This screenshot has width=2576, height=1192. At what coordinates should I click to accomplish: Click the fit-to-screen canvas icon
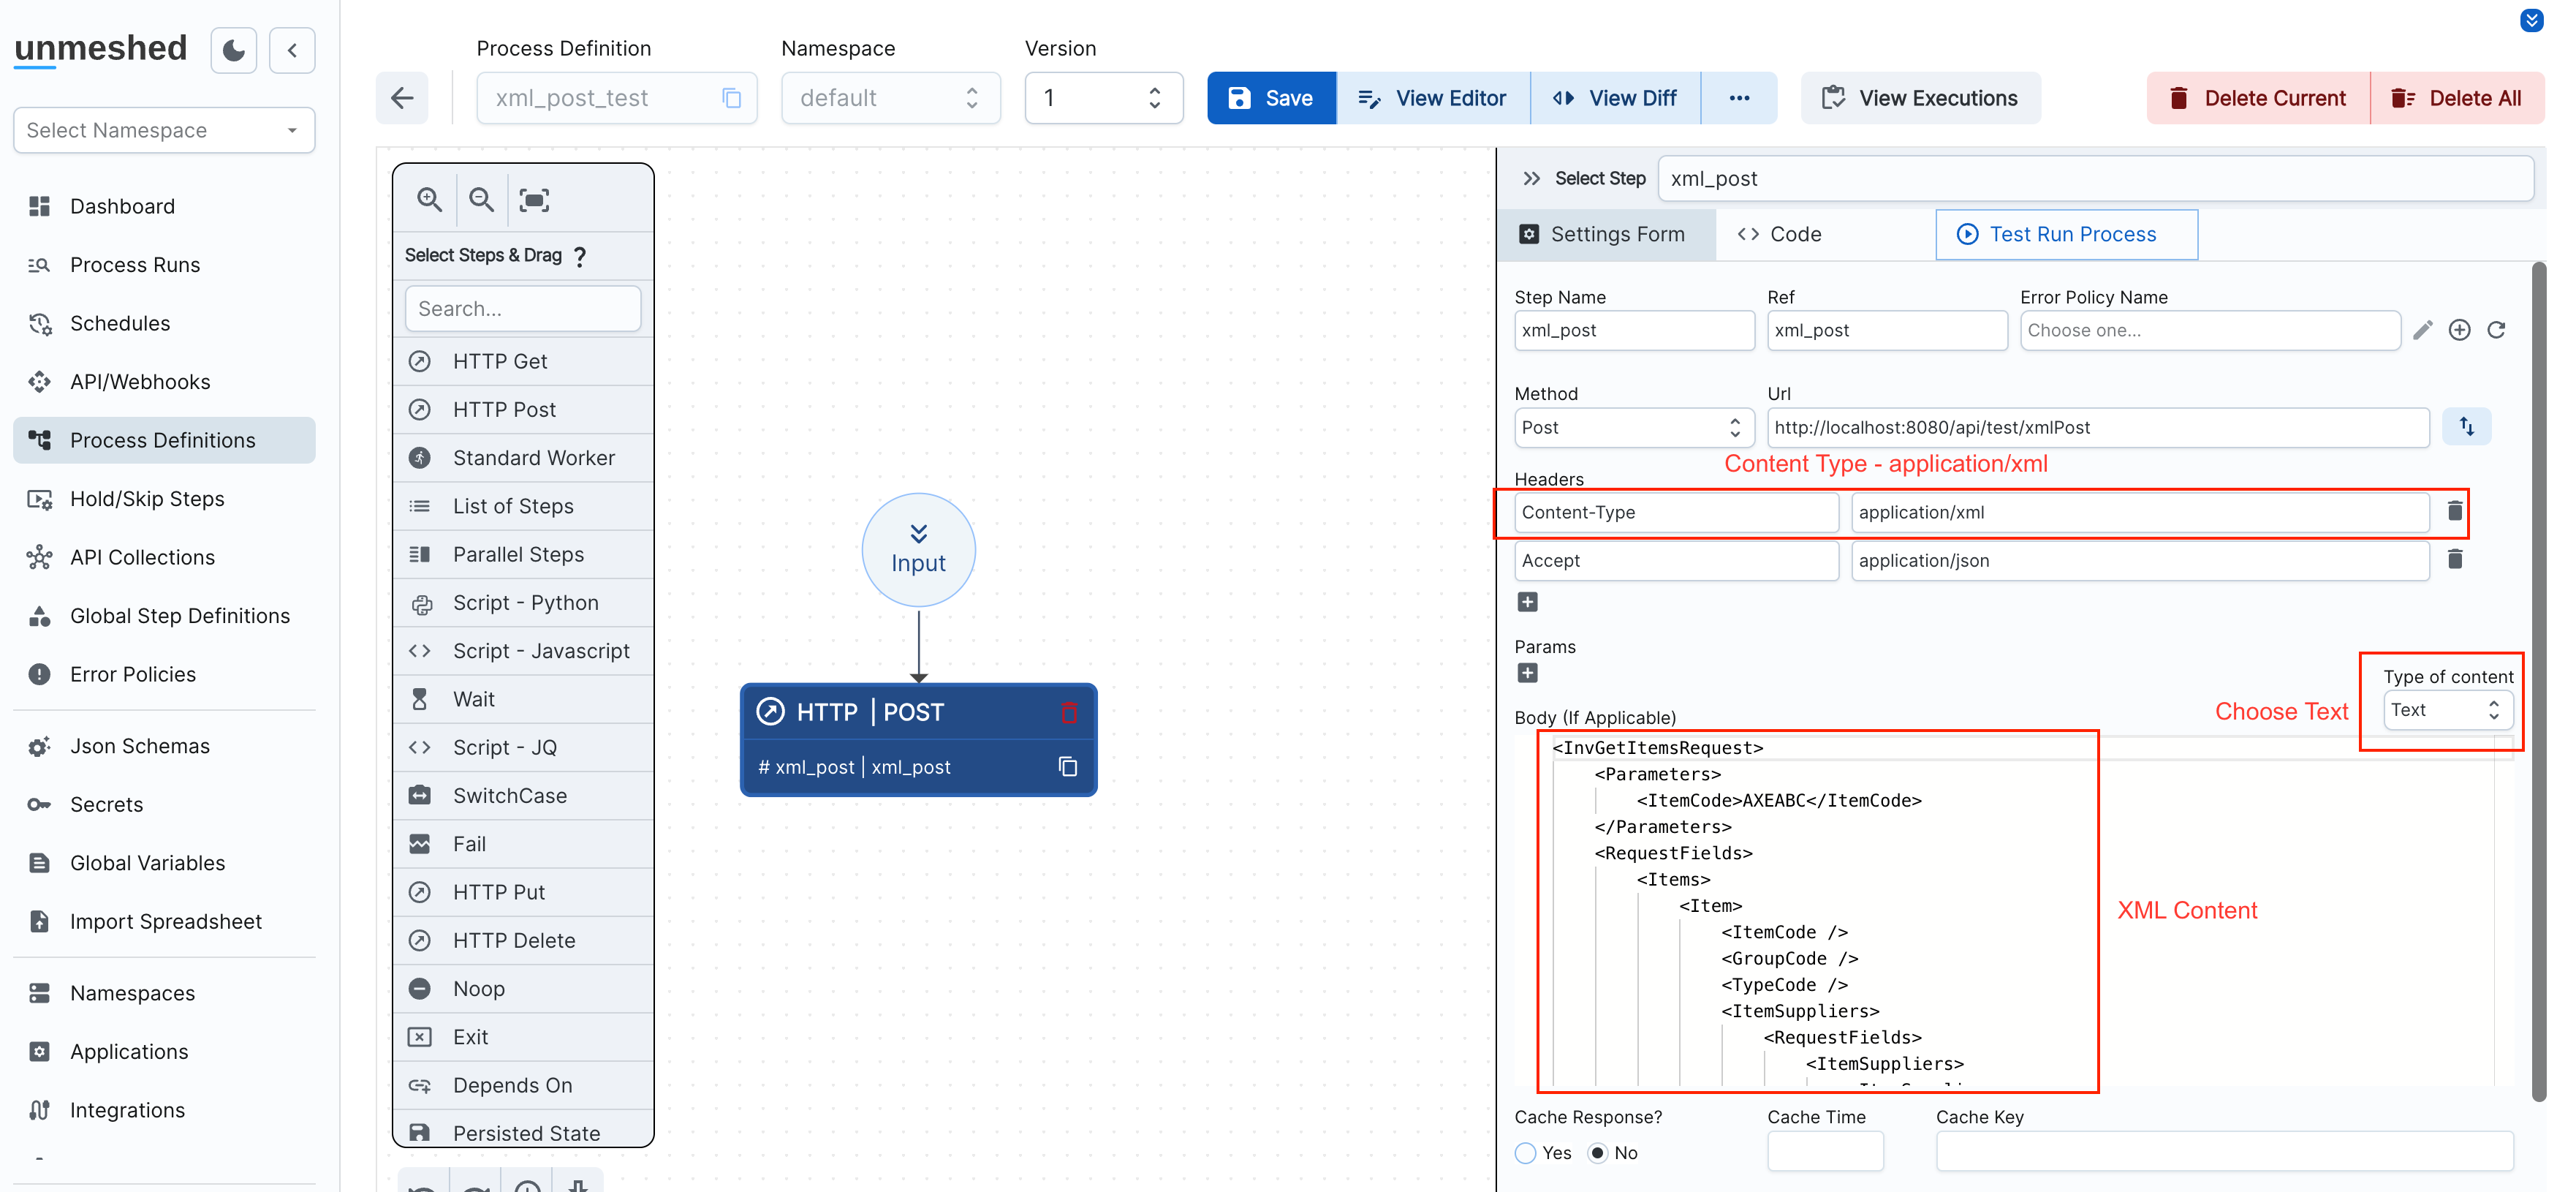pyautogui.click(x=534, y=200)
